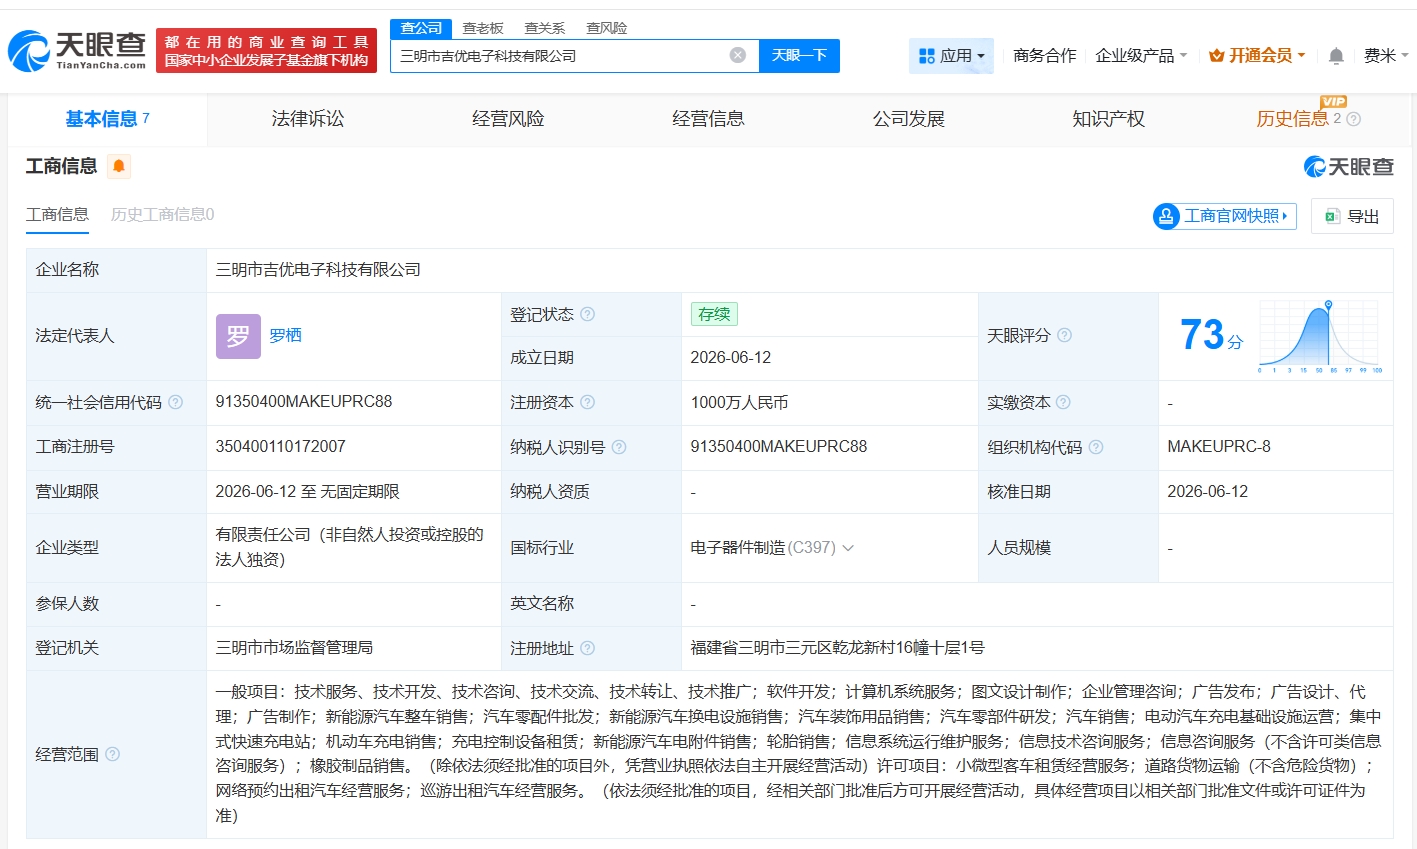Click the 工商官网快照 button
The height and width of the screenshot is (849, 1417).
(x=1225, y=216)
